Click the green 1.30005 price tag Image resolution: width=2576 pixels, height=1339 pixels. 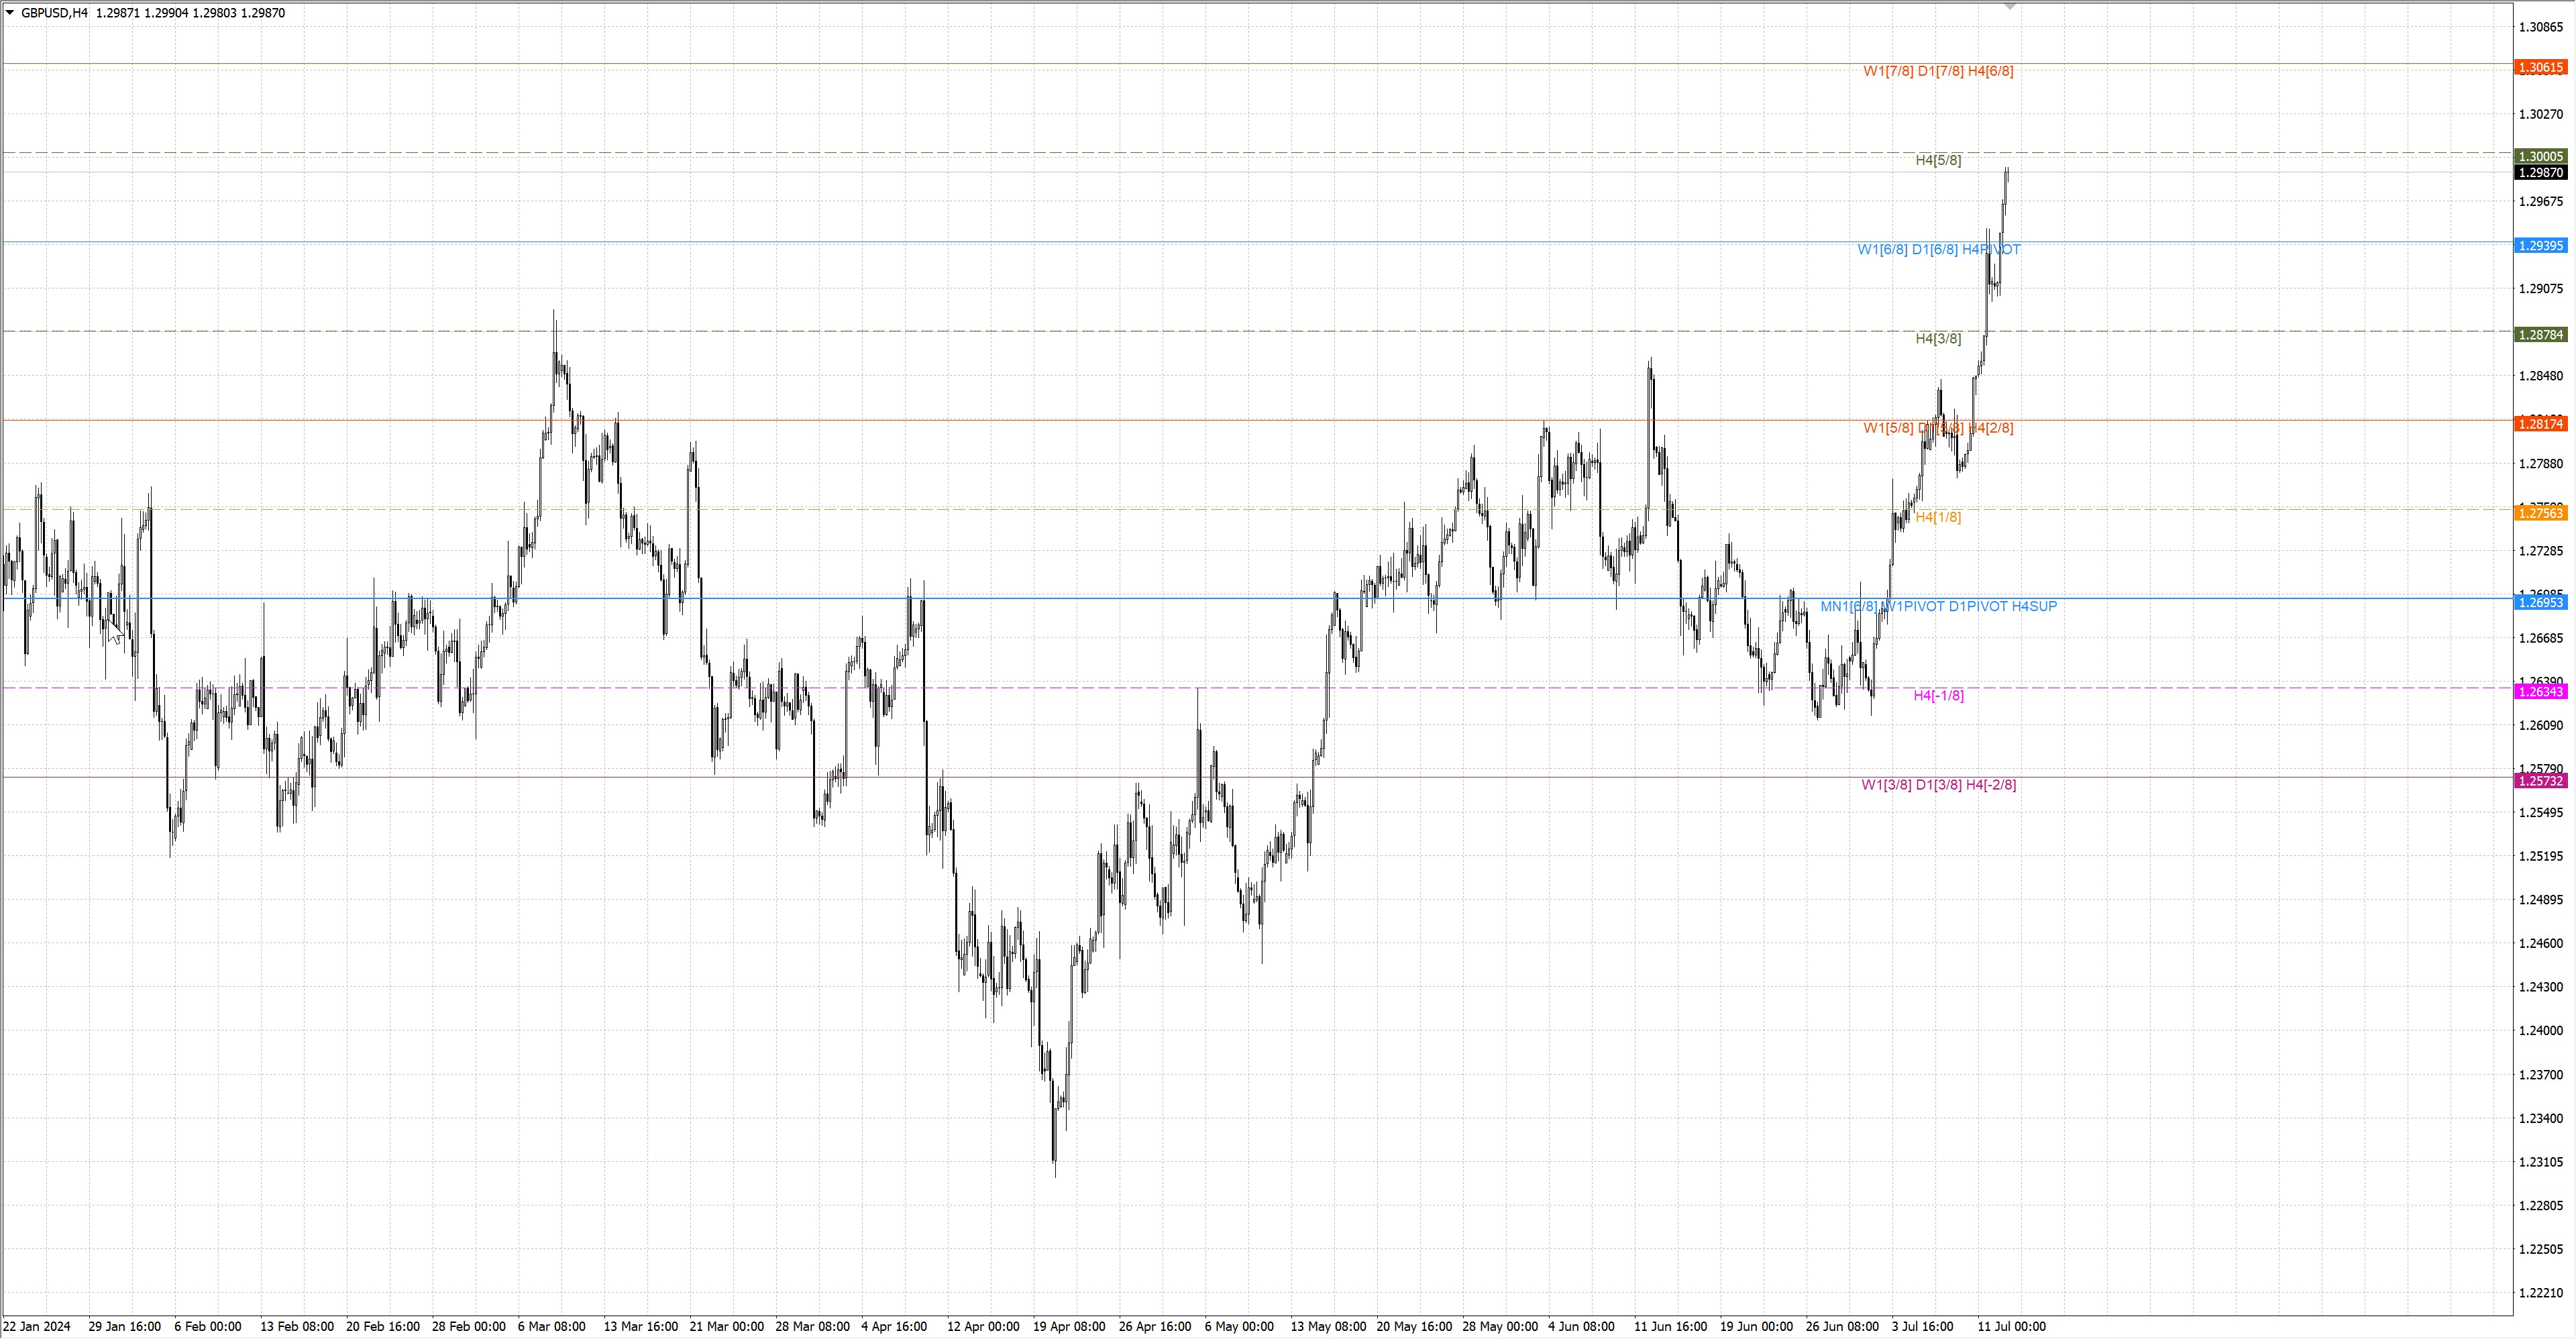(x=2540, y=157)
